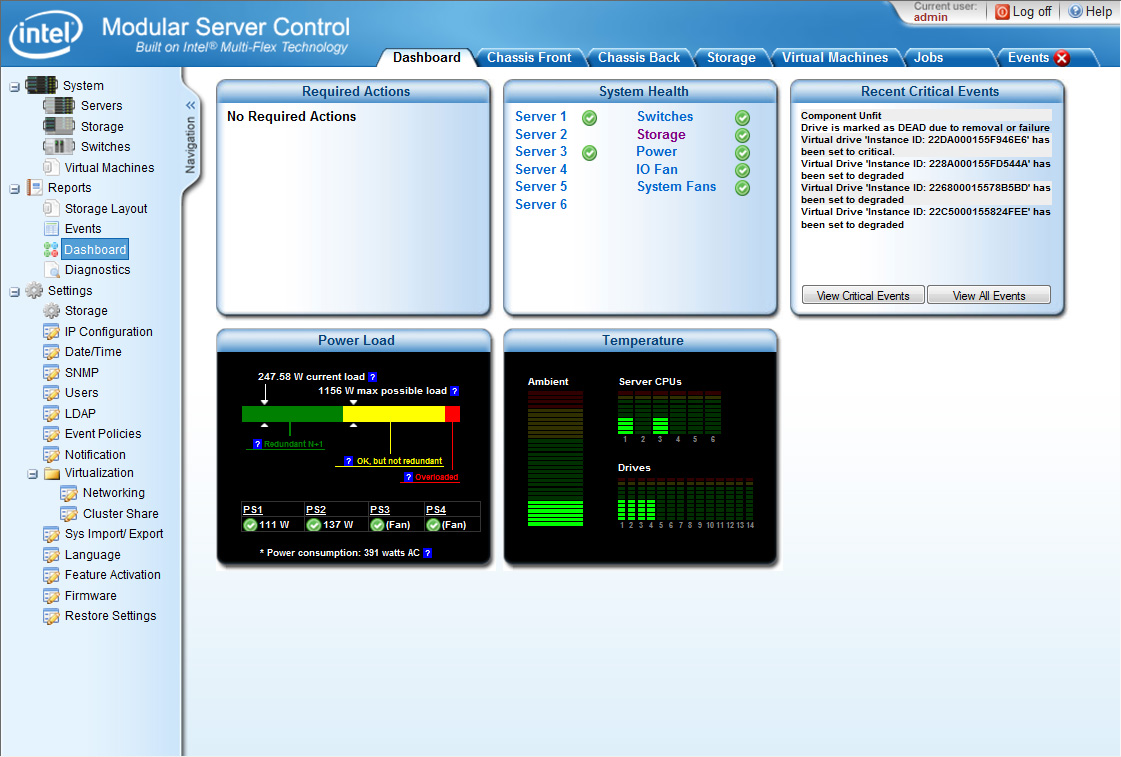This screenshot has width=1121, height=757.
Task: Collapse the Reports tree node
Action: pos(14,189)
